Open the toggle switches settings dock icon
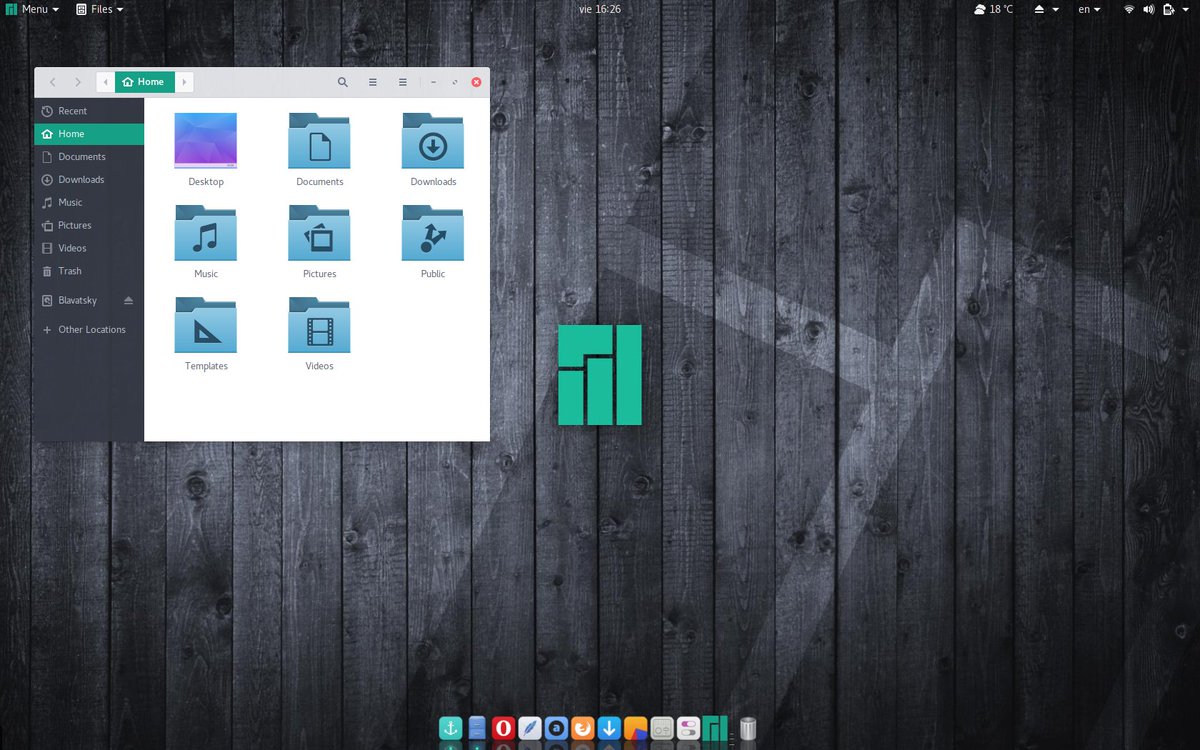The width and height of the screenshot is (1200, 750). (688, 728)
